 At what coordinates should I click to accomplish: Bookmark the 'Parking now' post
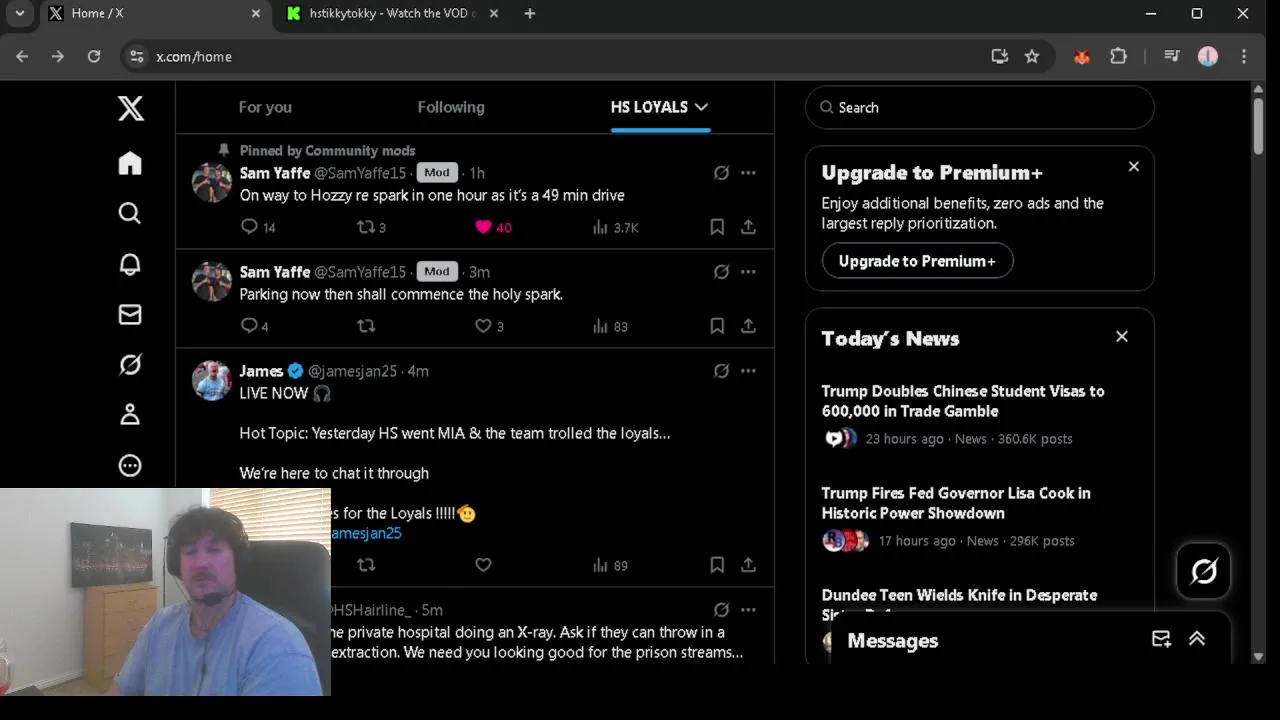tap(717, 326)
